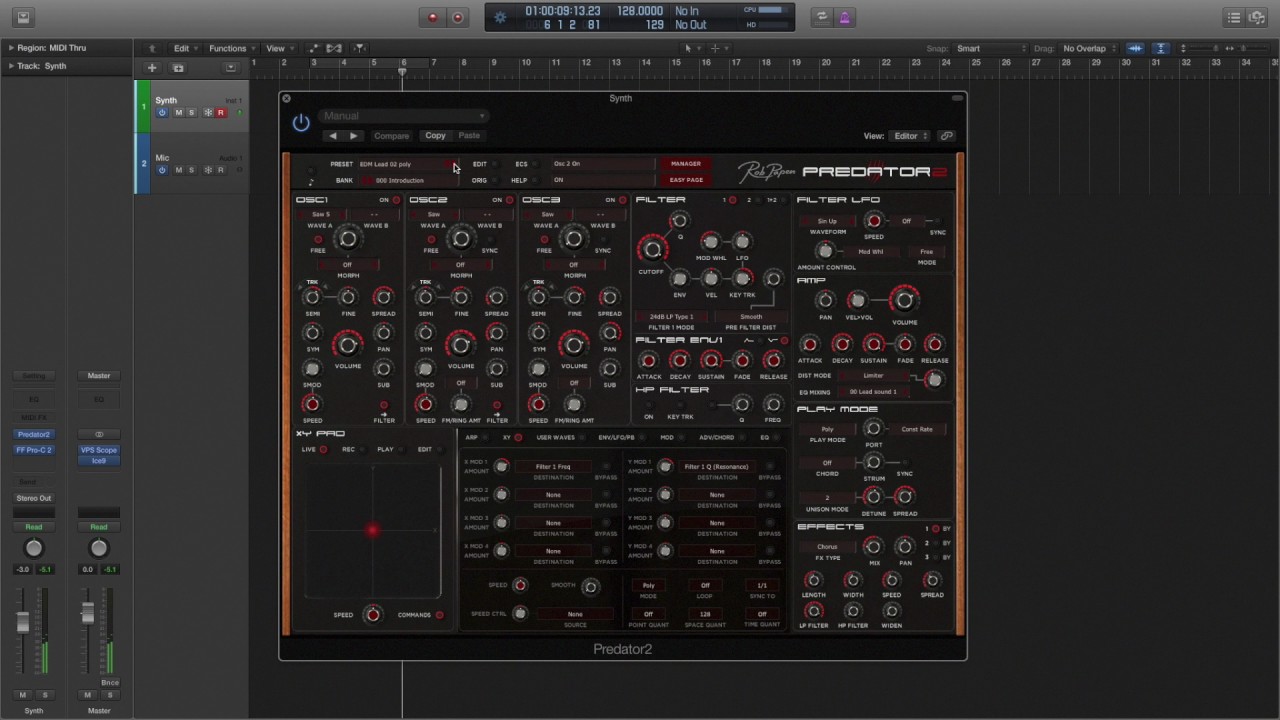Mute the Mic track
Screen dimensions: 1280x720
click(179, 170)
